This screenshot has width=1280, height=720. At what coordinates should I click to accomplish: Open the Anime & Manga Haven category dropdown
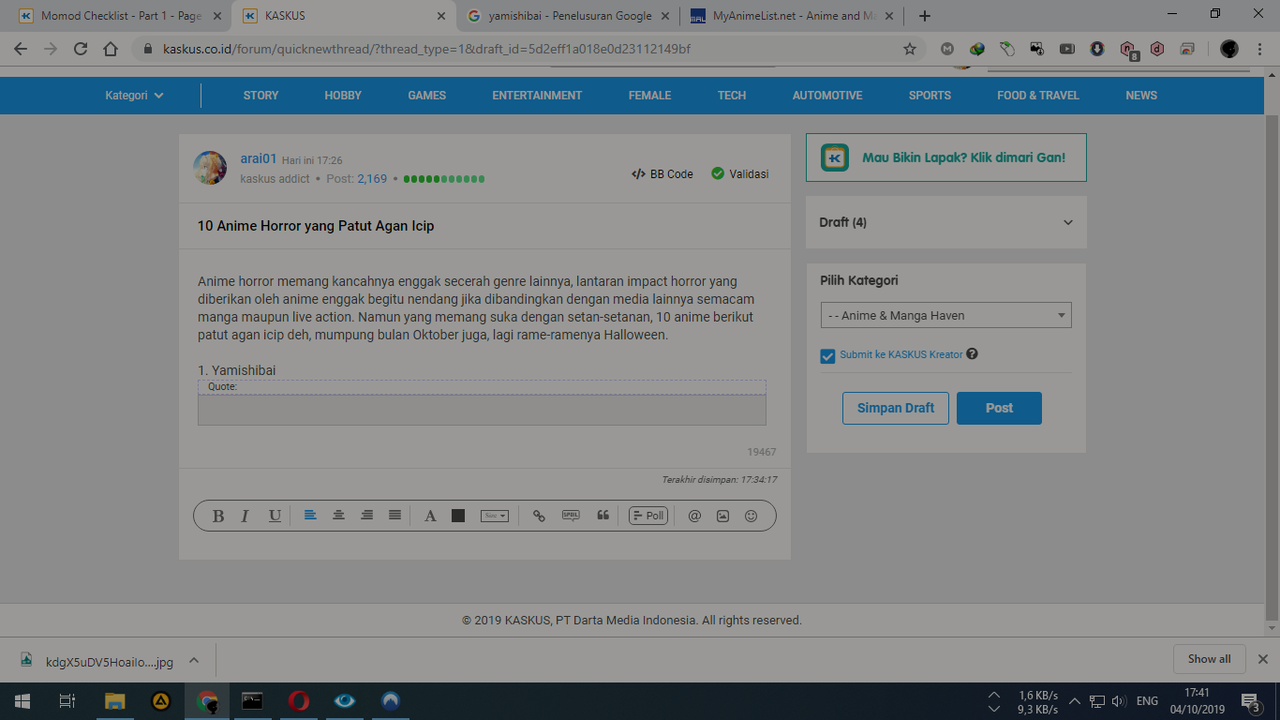(x=945, y=316)
